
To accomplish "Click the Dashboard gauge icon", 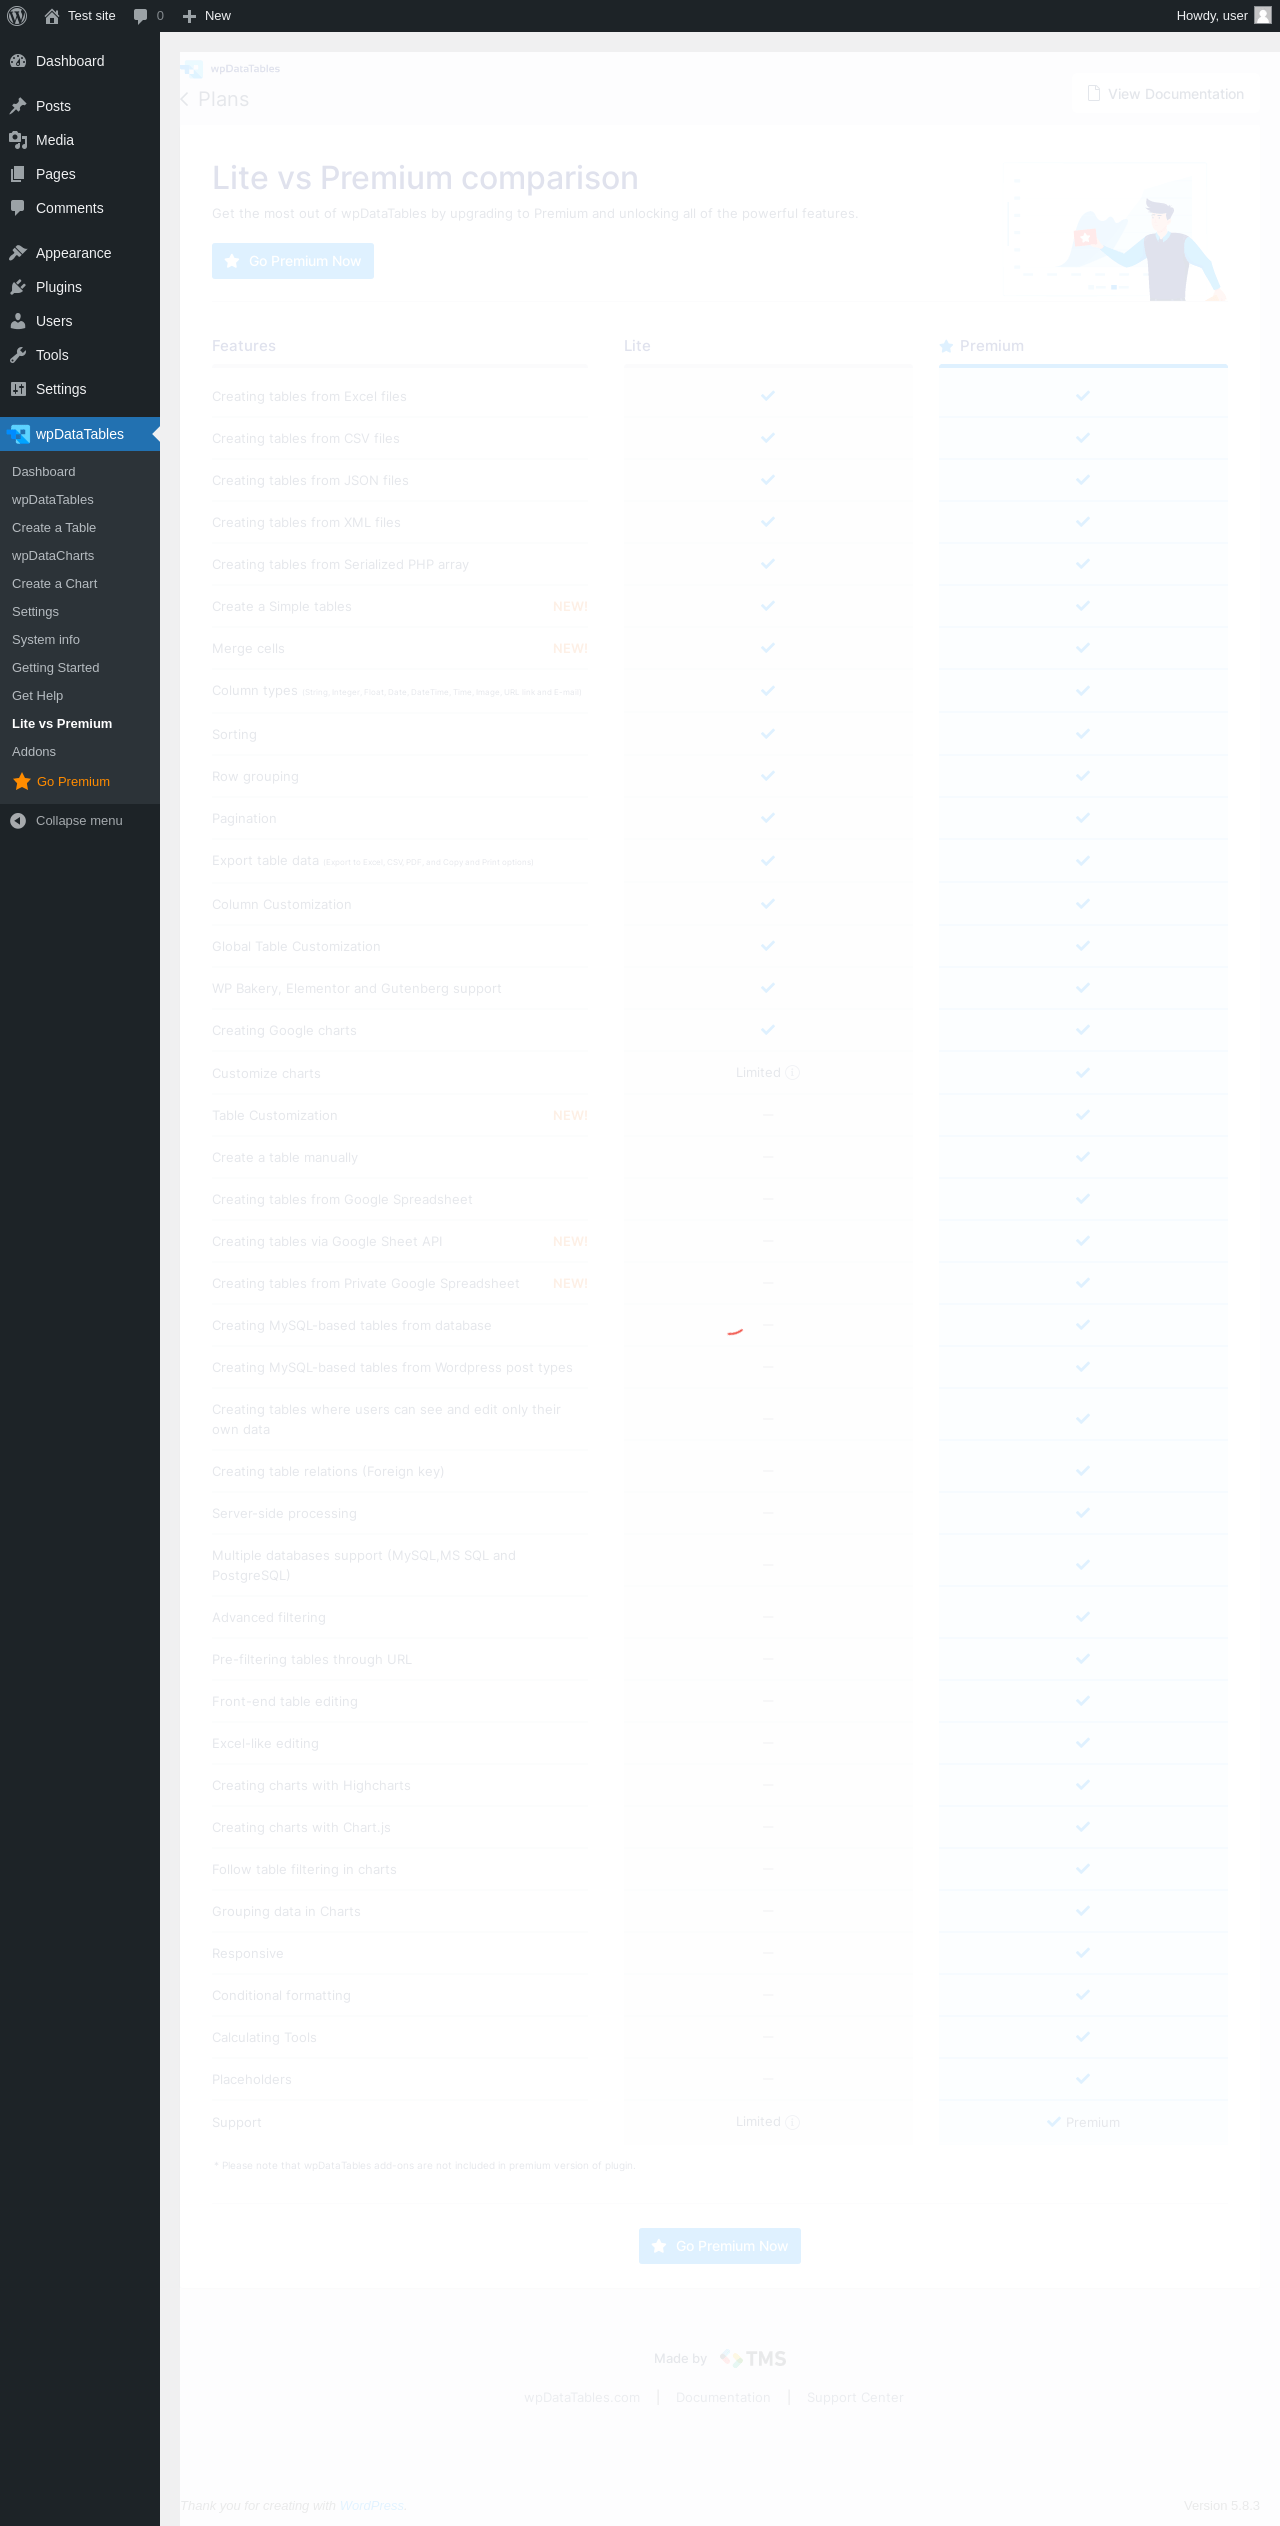I will tap(18, 61).
